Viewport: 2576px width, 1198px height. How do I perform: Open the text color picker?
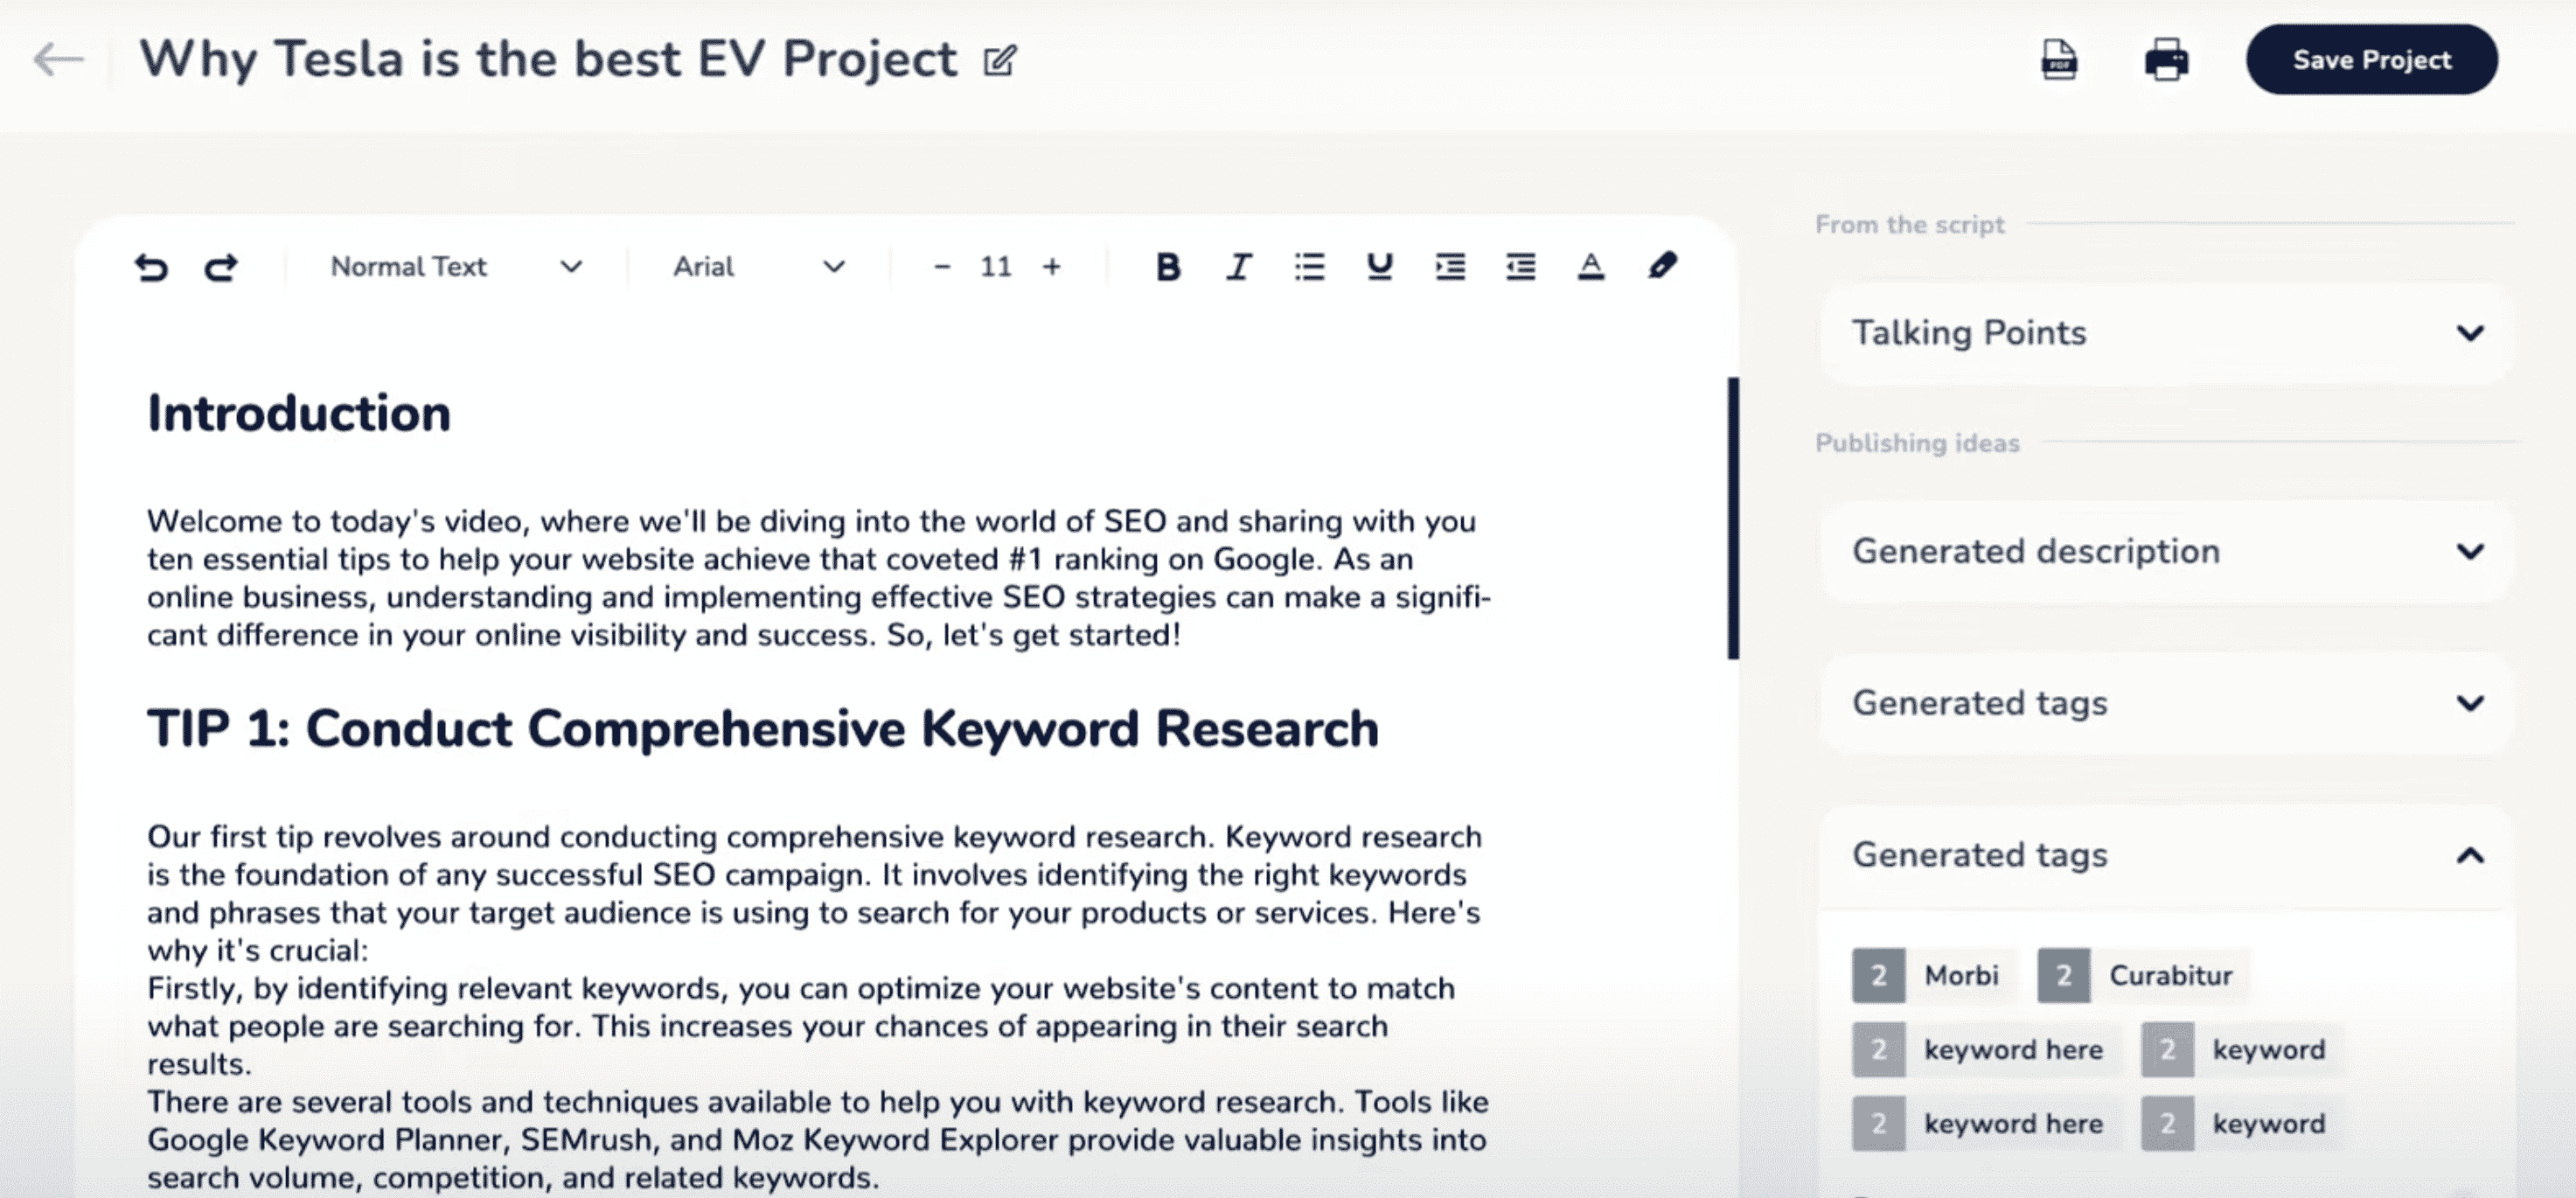(1590, 267)
